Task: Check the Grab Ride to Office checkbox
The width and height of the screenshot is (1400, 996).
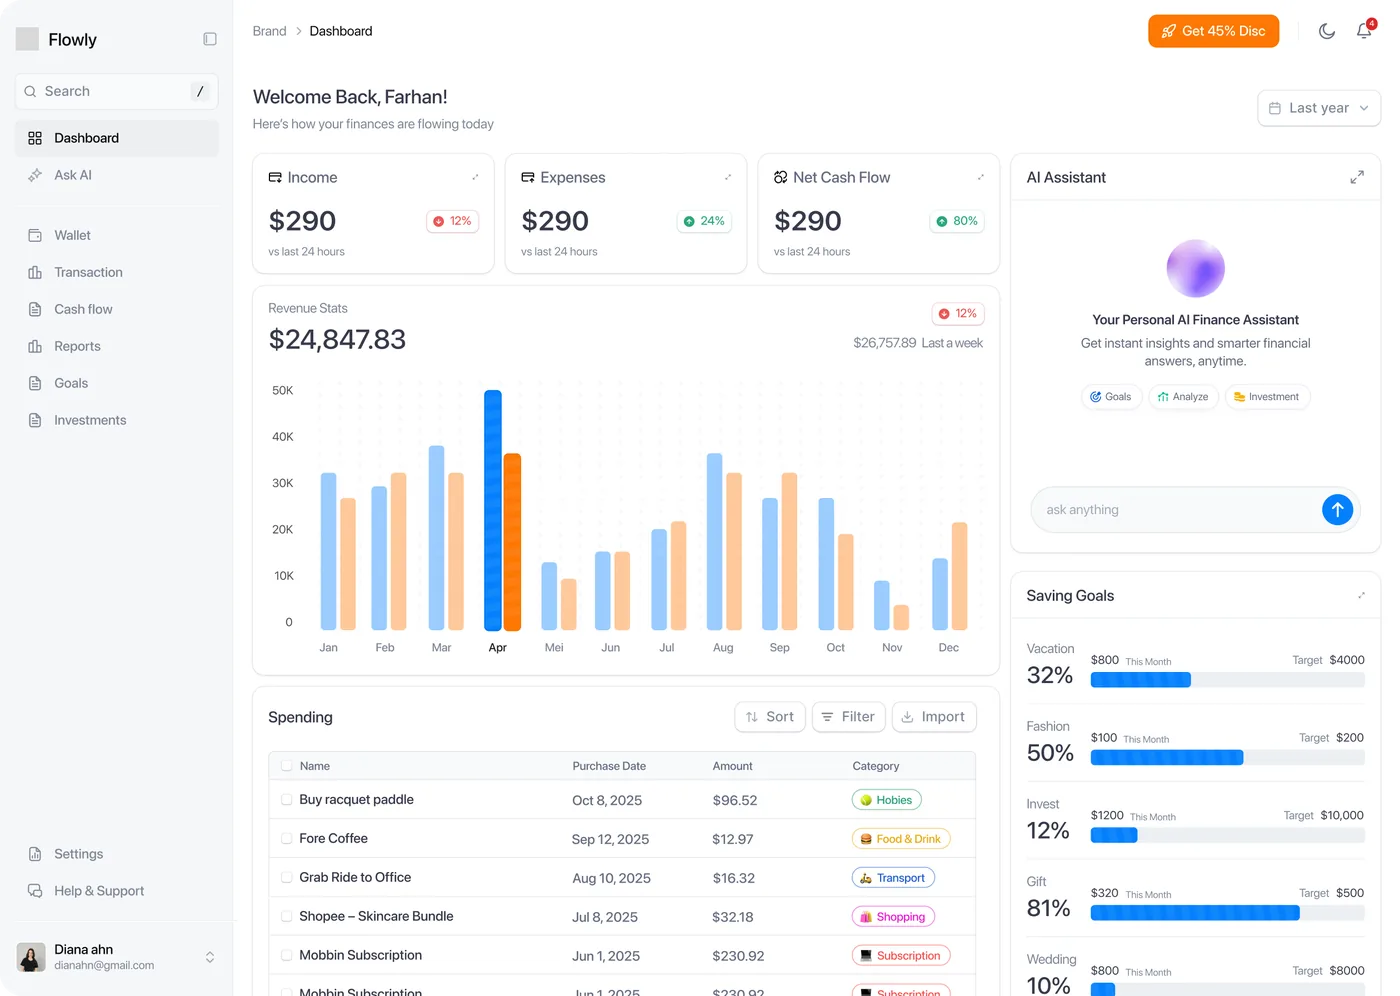Action: tap(287, 878)
